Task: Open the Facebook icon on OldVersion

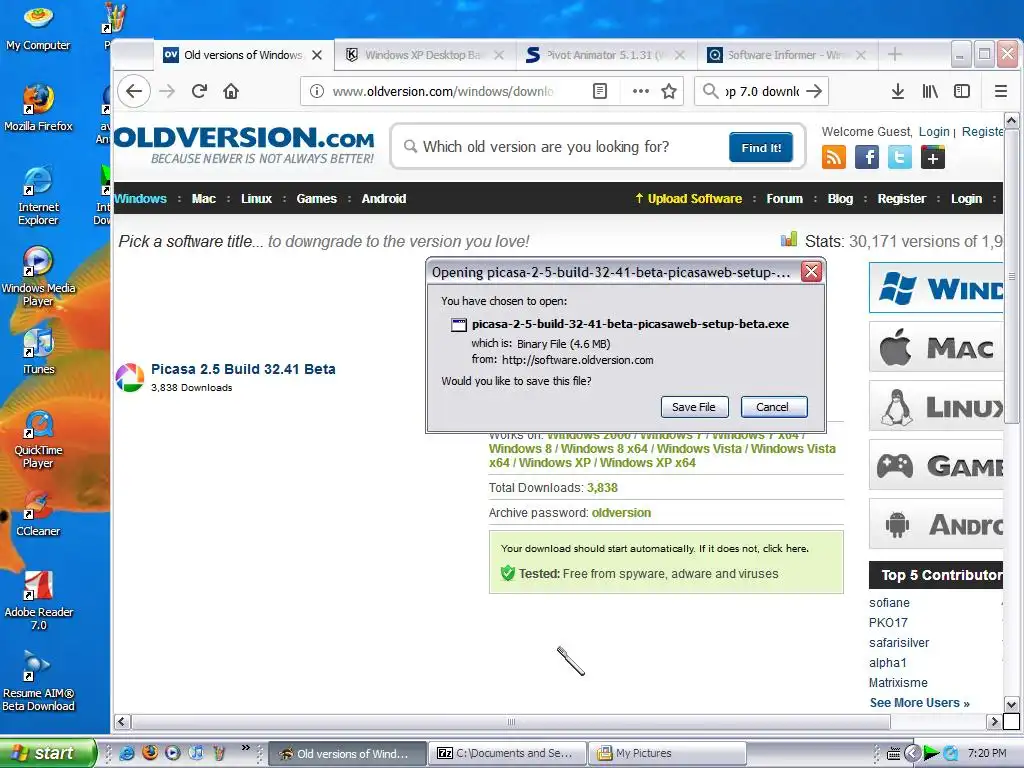Action: [x=867, y=157]
